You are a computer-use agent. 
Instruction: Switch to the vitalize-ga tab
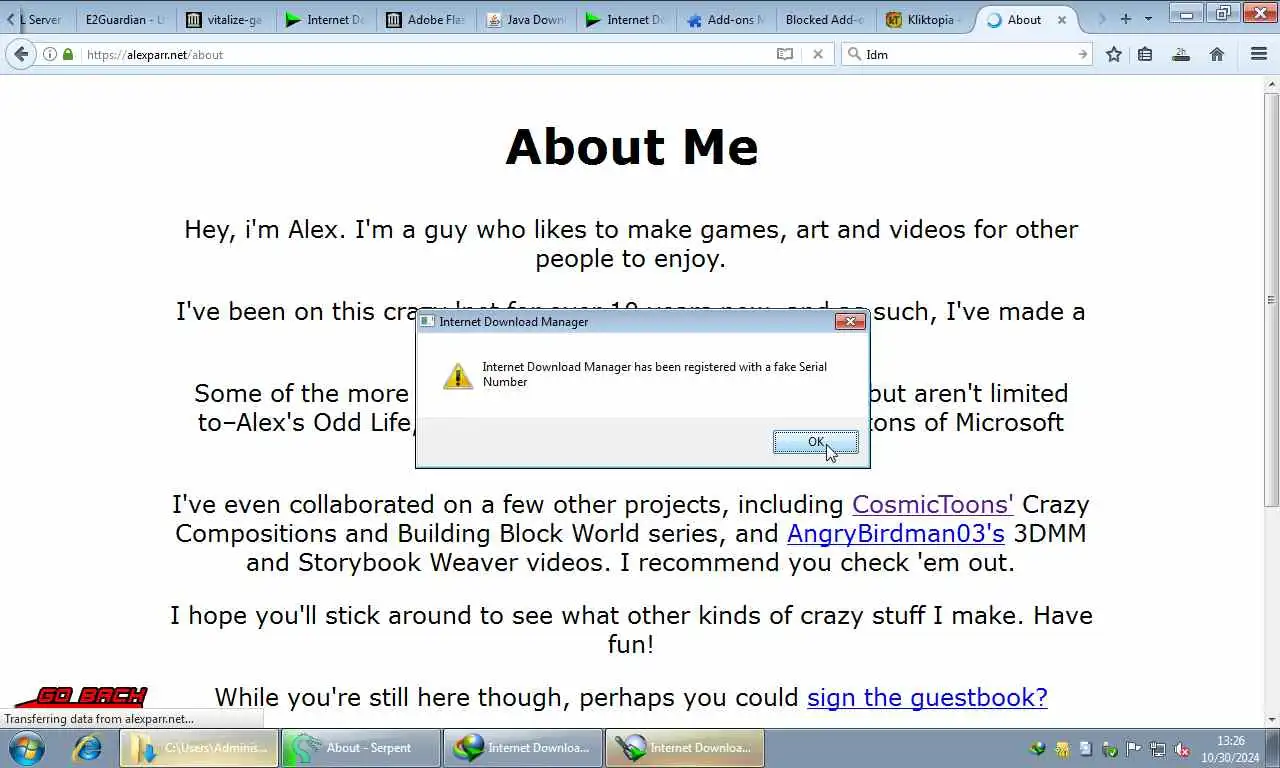point(224,19)
